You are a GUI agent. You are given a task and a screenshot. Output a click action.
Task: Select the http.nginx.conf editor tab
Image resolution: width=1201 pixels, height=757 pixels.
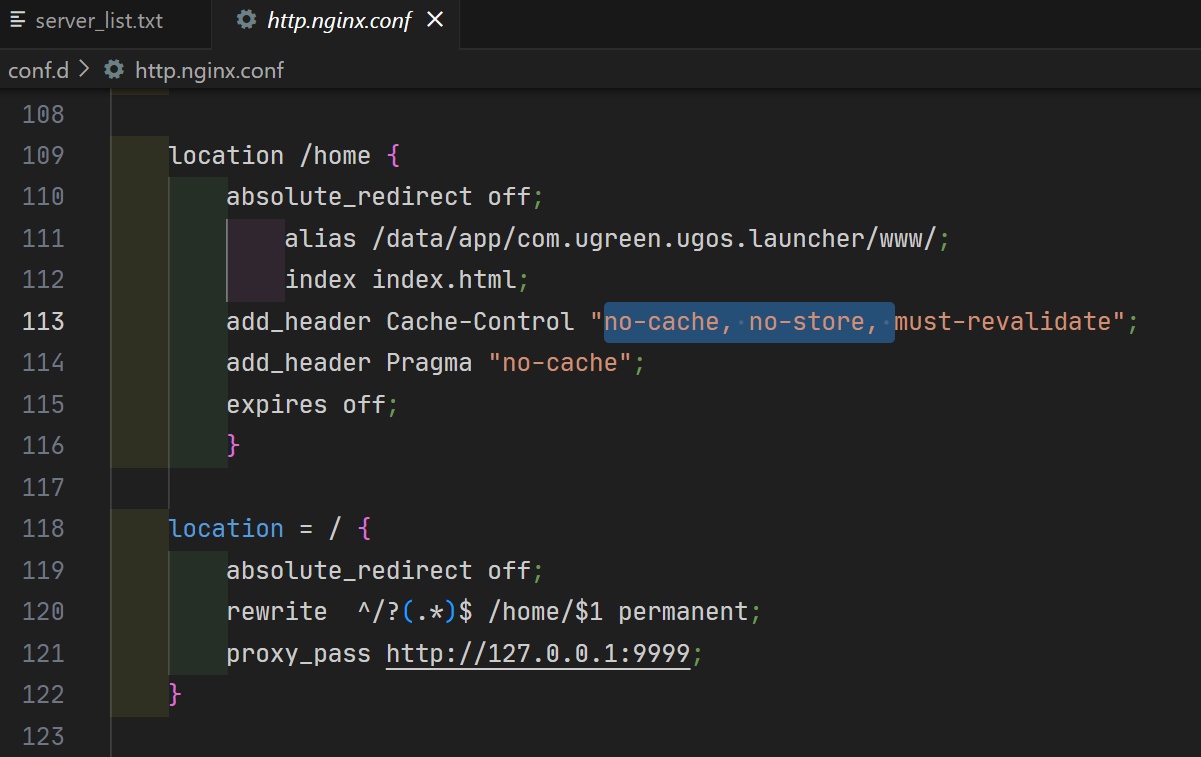[338, 21]
